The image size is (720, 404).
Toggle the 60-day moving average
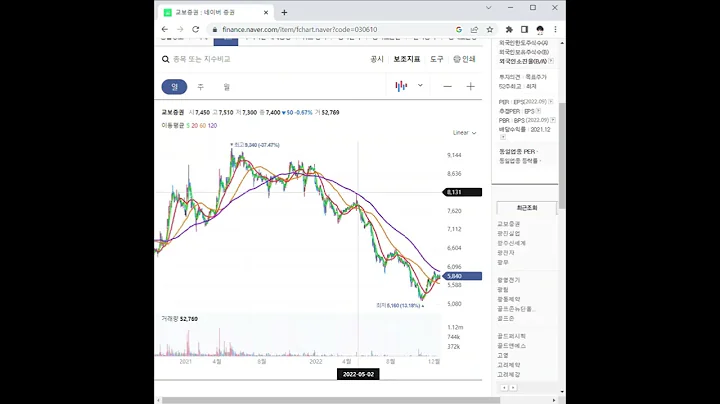[202, 125]
